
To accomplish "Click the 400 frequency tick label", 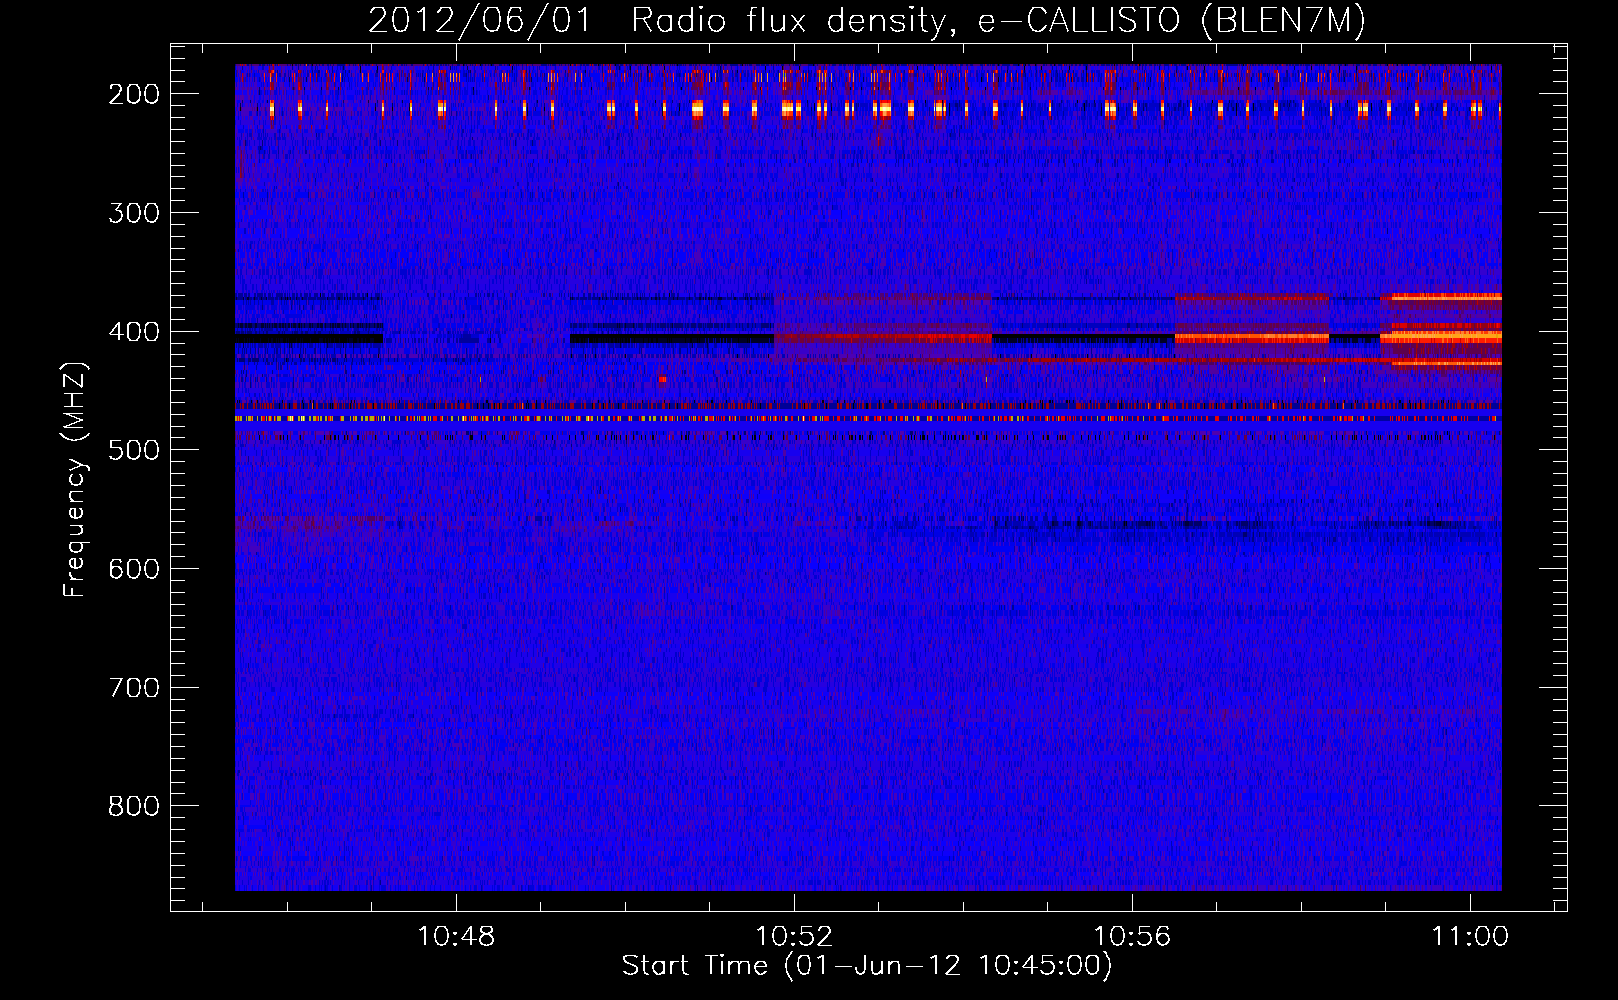I will (133, 332).
